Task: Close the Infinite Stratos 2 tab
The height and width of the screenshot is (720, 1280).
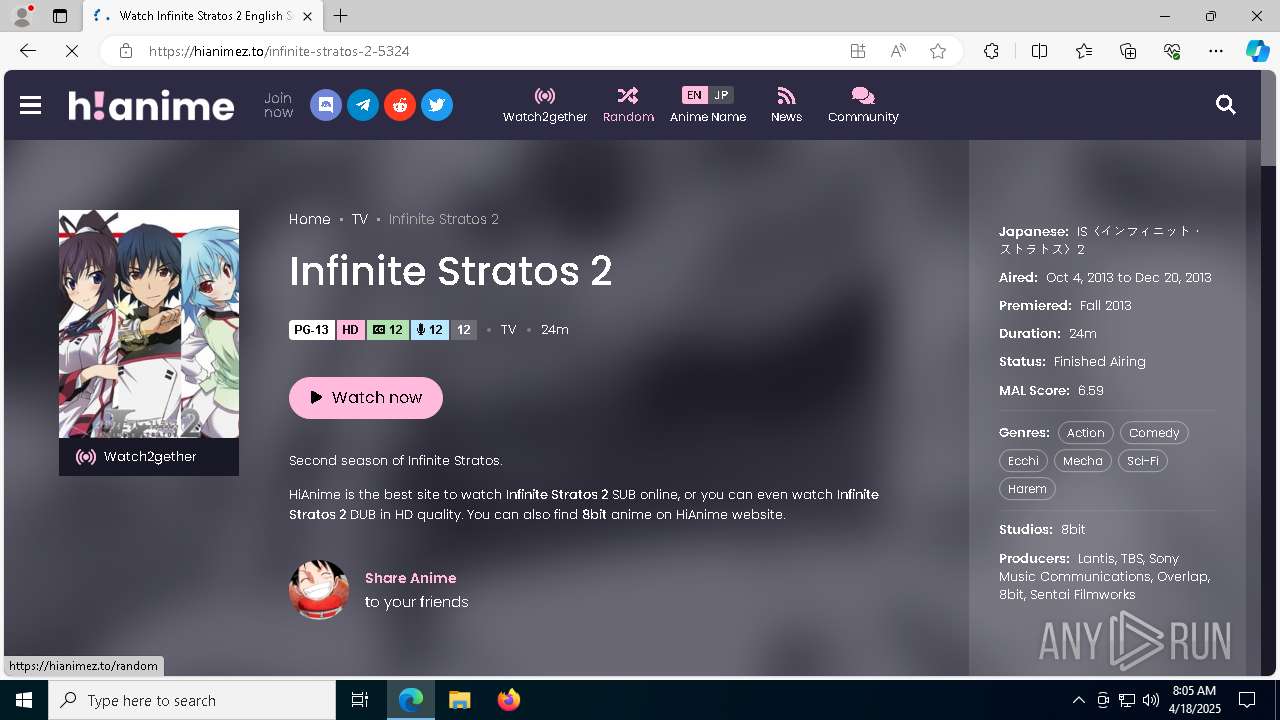Action: tap(307, 16)
